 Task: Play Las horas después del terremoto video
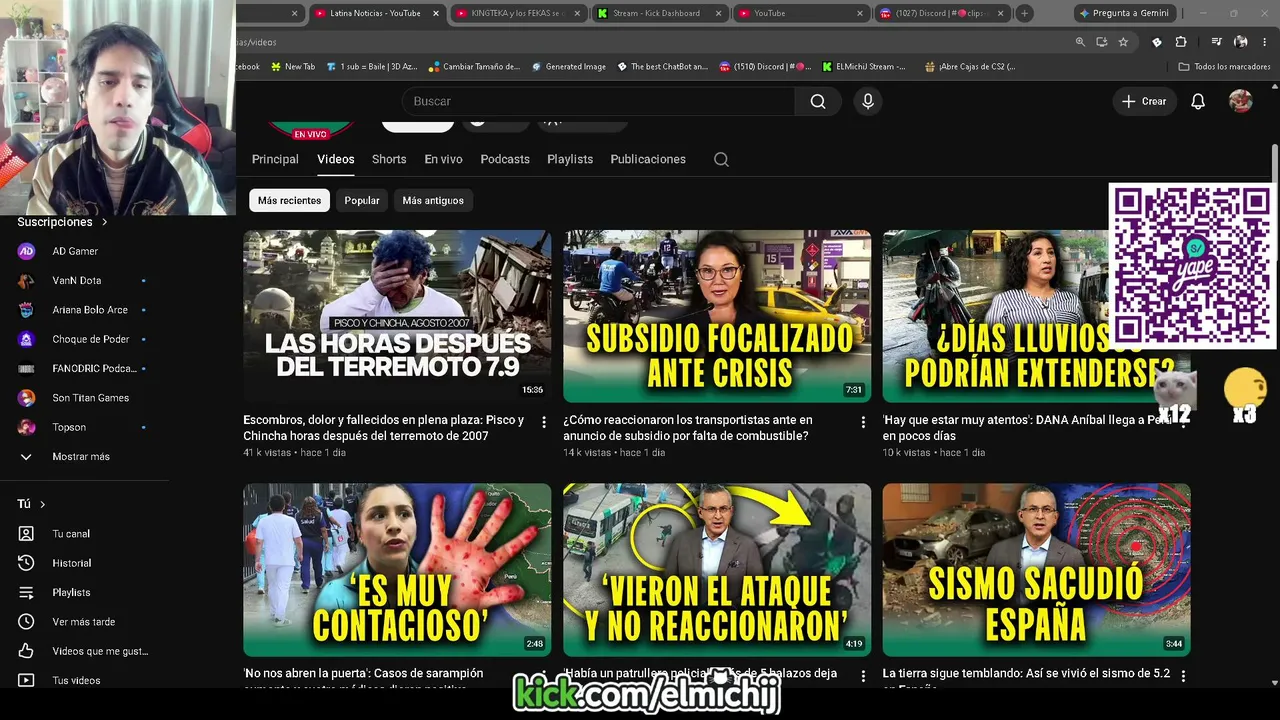(x=397, y=316)
